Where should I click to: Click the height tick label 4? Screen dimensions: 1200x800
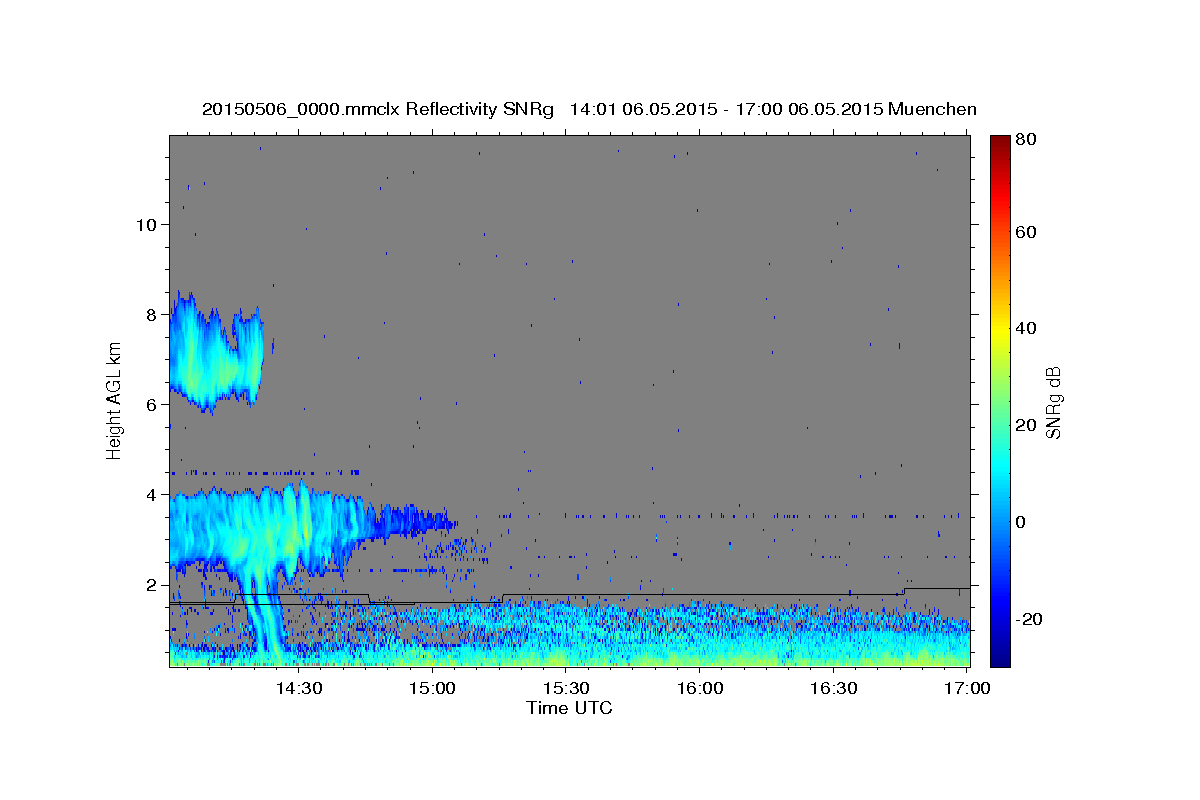coord(153,495)
